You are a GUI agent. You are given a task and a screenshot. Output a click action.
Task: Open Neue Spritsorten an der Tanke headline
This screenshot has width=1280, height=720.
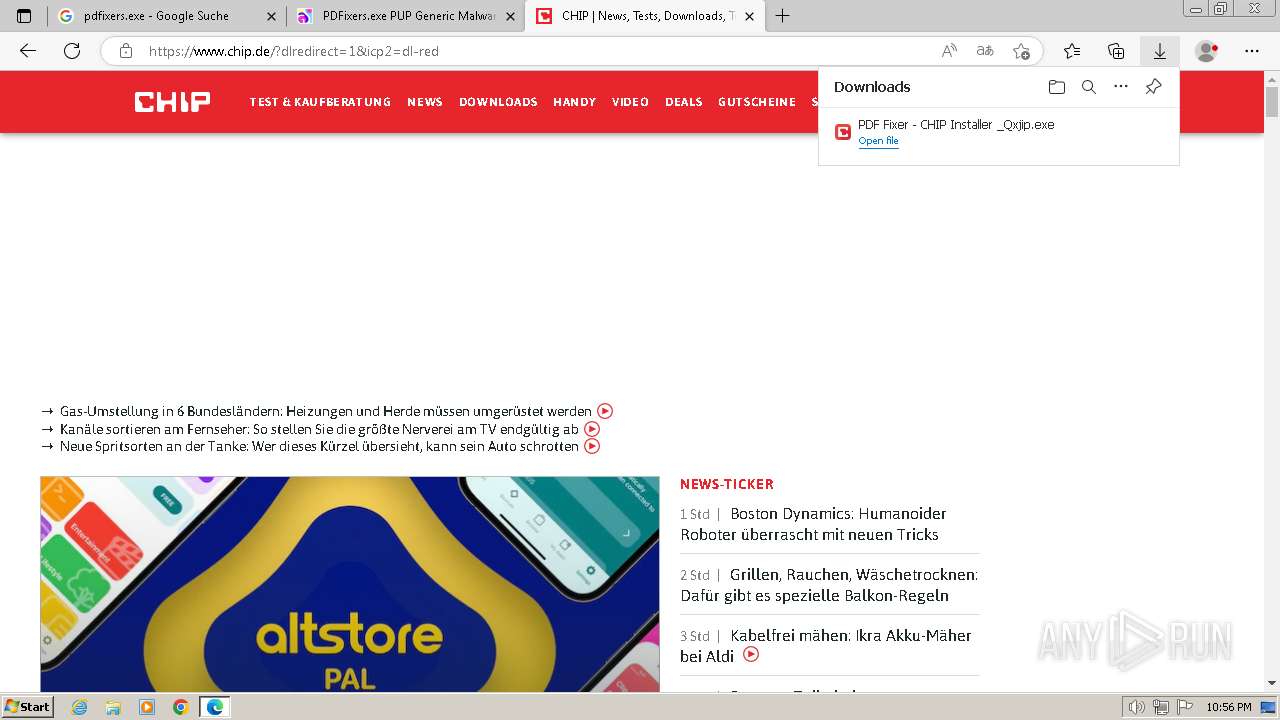(319, 446)
